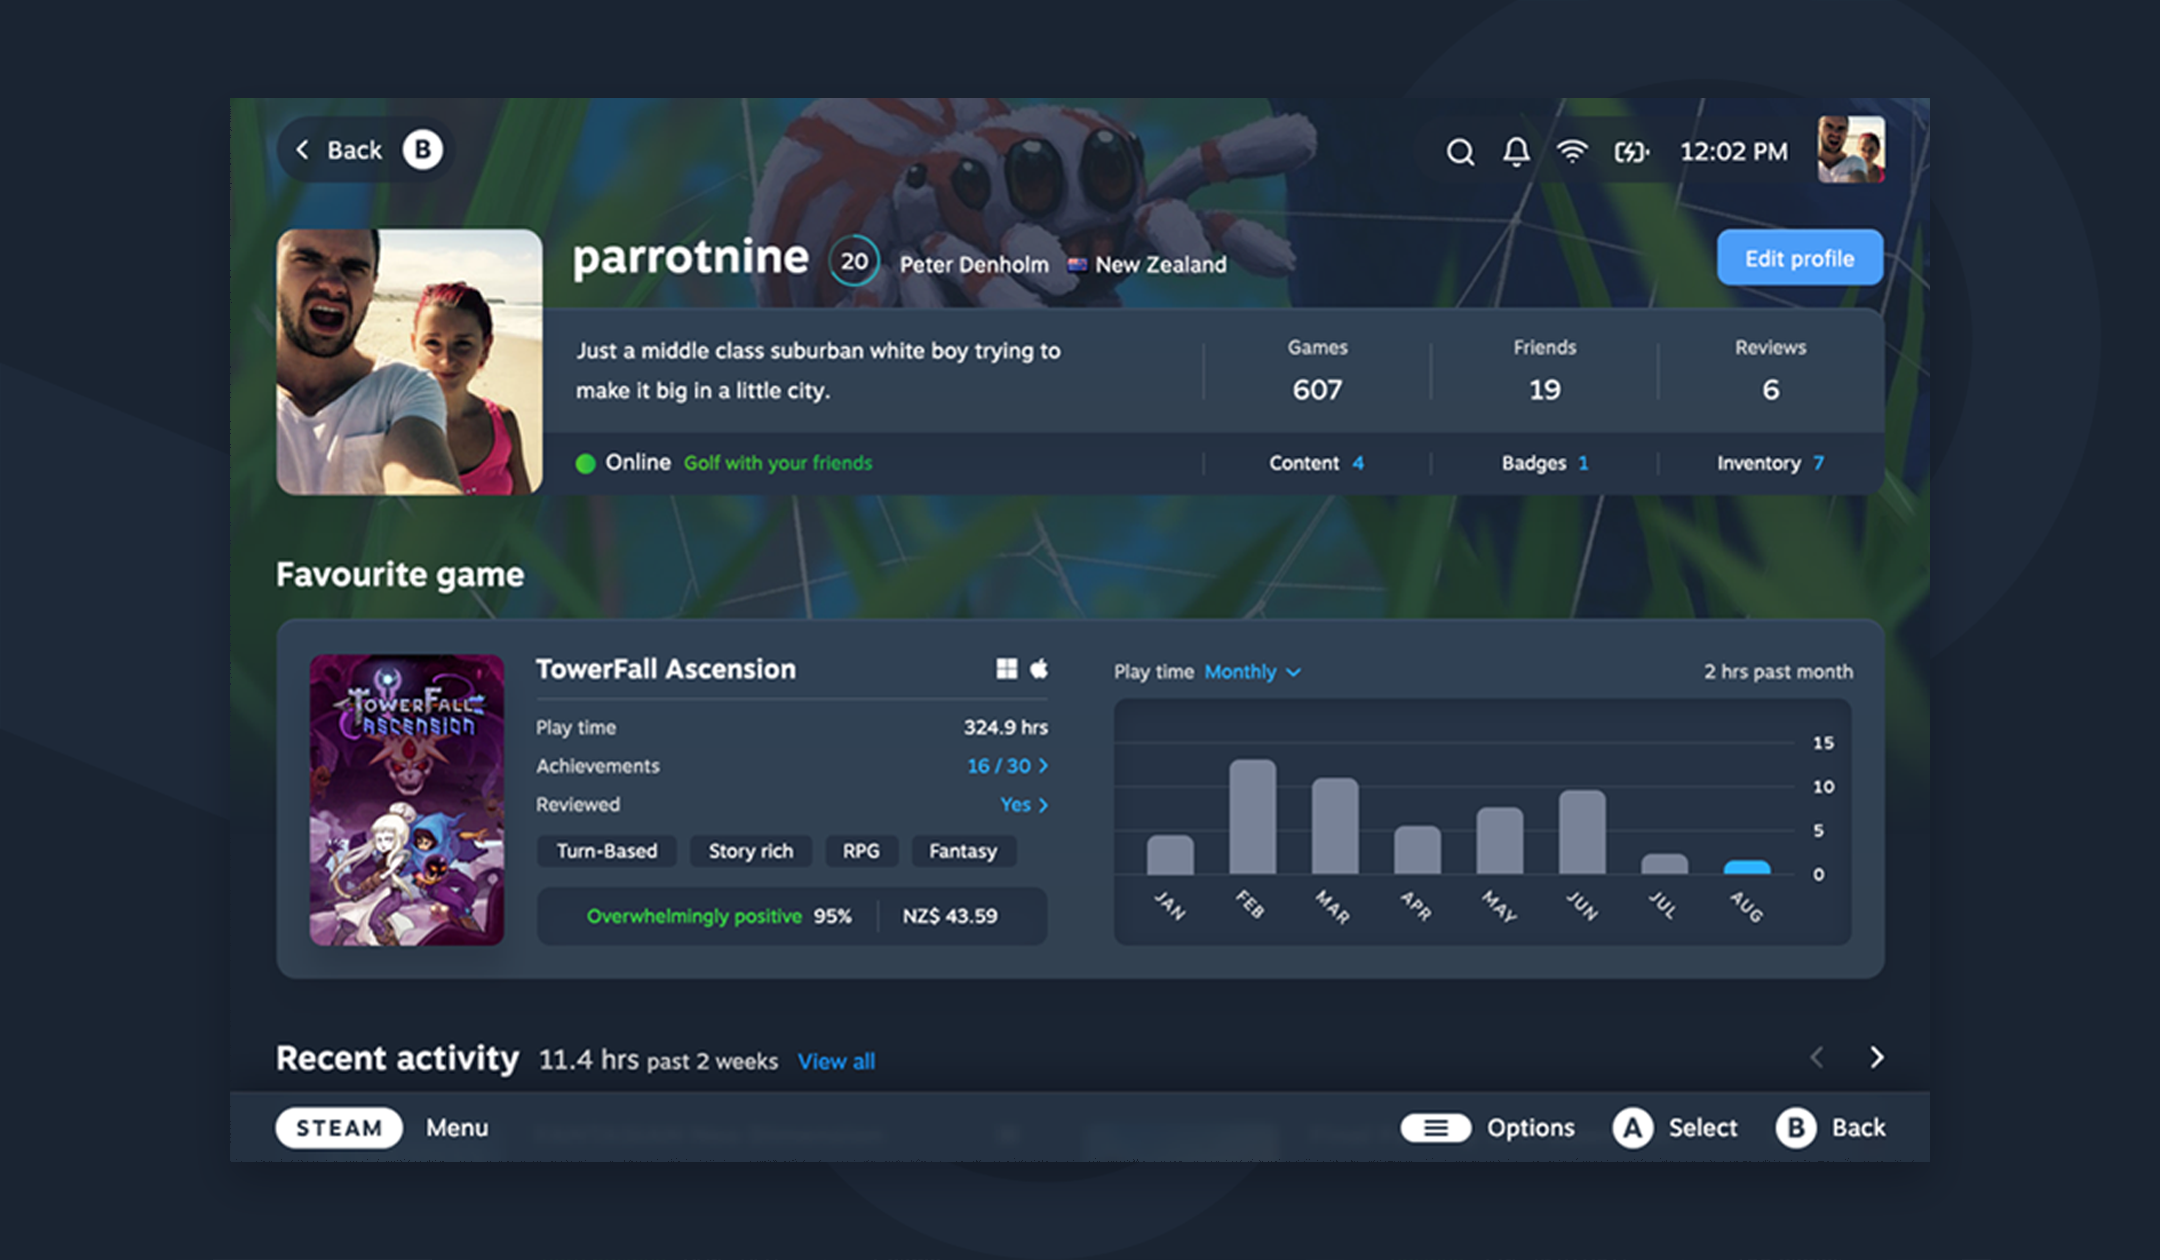Viewport: 2160px width, 1260px height.
Task: Click the Options menu pill icon
Action: pyautogui.click(x=1436, y=1128)
